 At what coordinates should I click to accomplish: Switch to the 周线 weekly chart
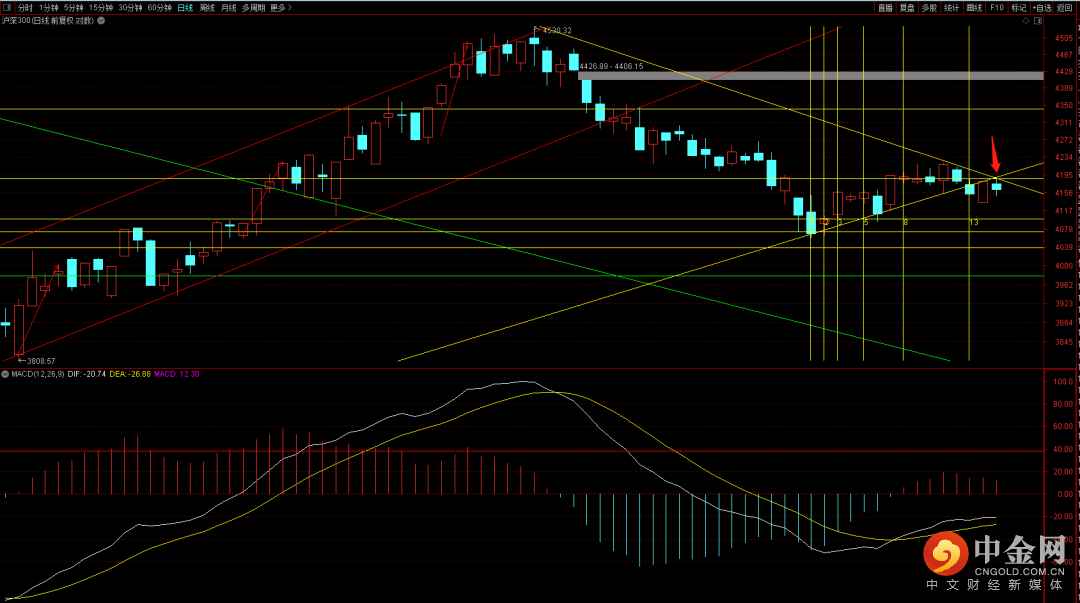[x=207, y=8]
